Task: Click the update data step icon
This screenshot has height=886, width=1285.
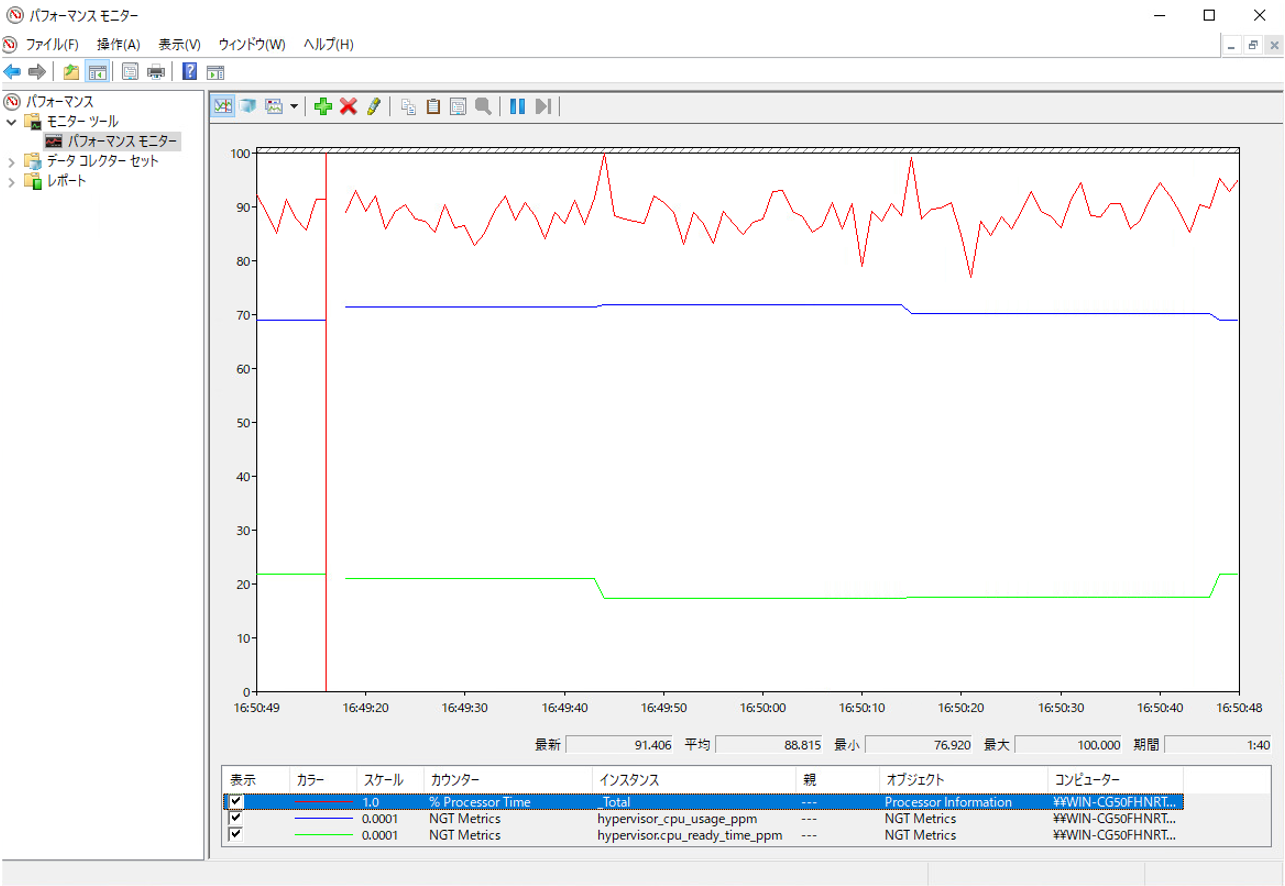Action: coord(543,106)
